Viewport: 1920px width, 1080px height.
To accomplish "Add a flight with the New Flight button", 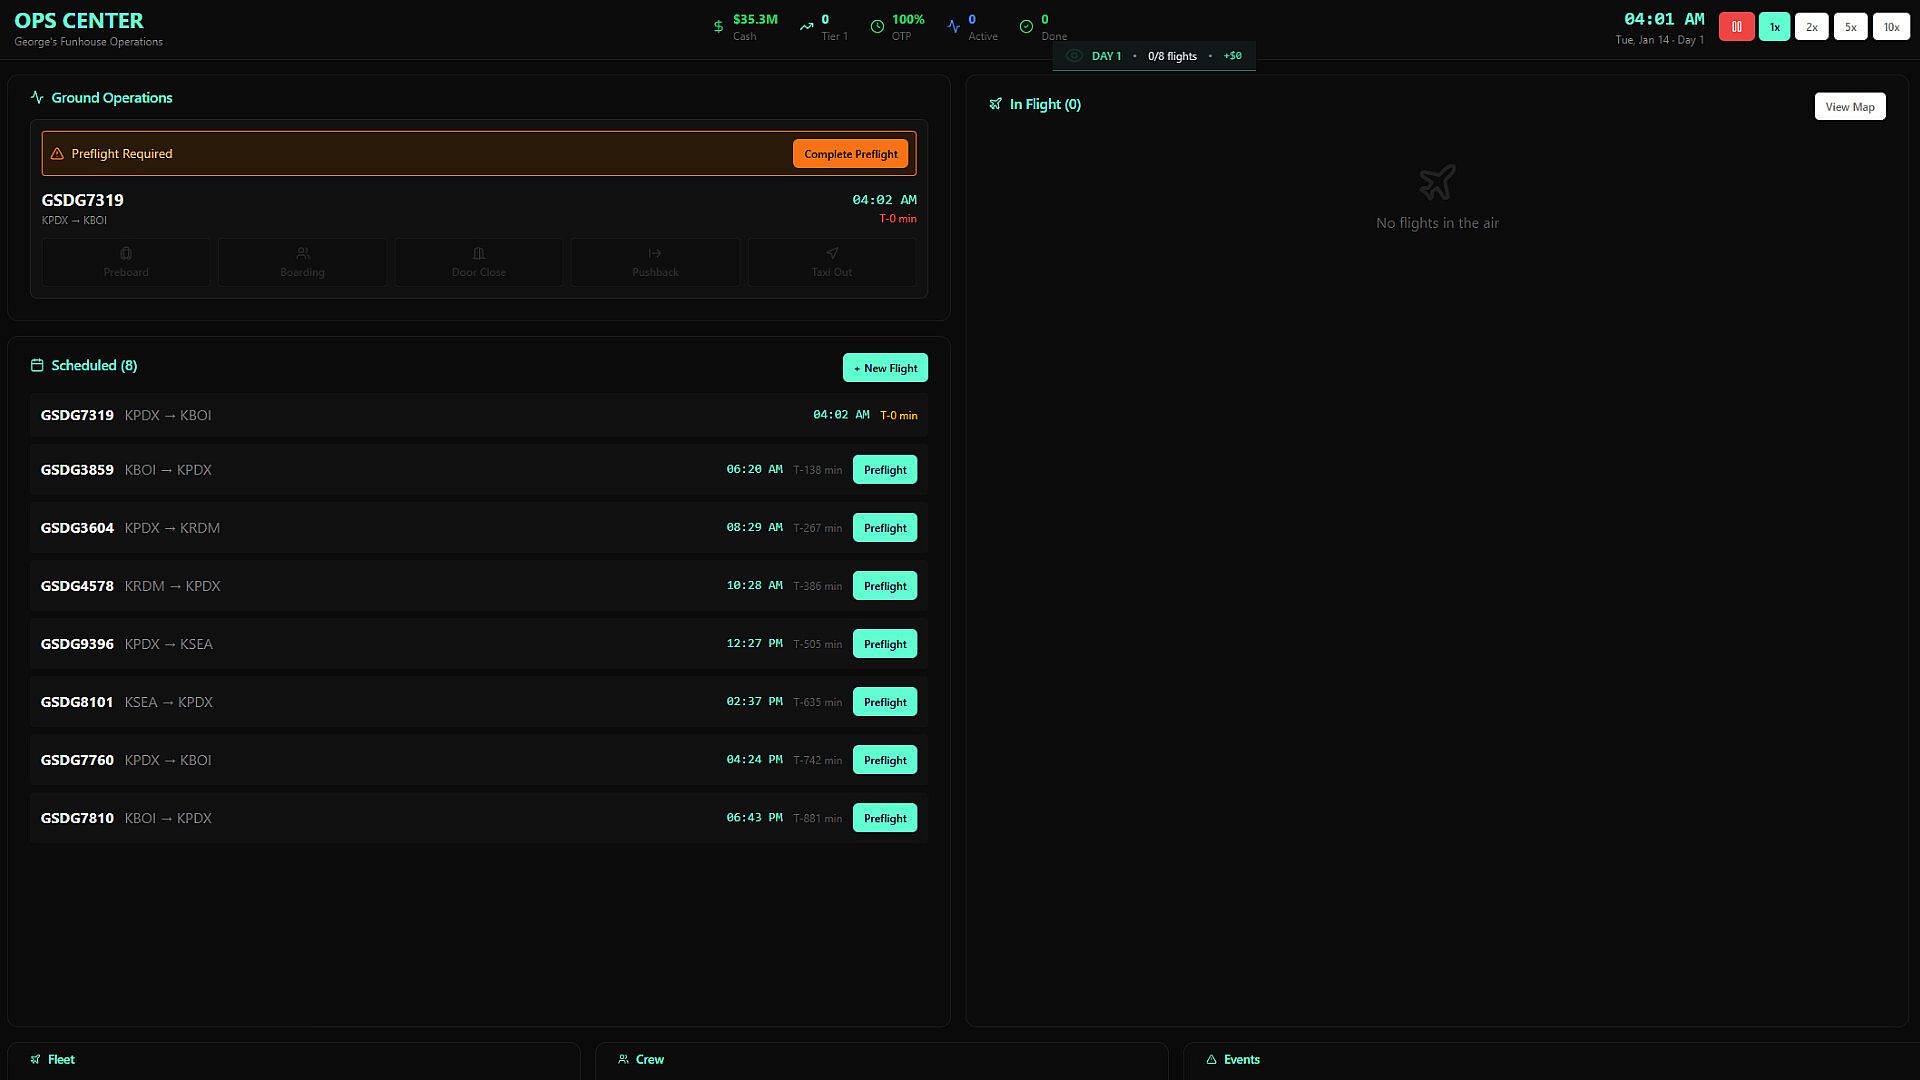I will [x=885, y=368].
